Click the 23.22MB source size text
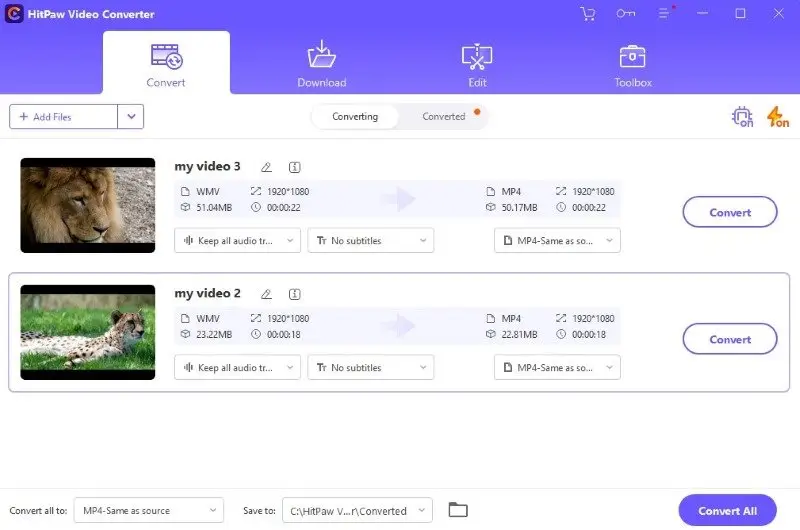 214,335
